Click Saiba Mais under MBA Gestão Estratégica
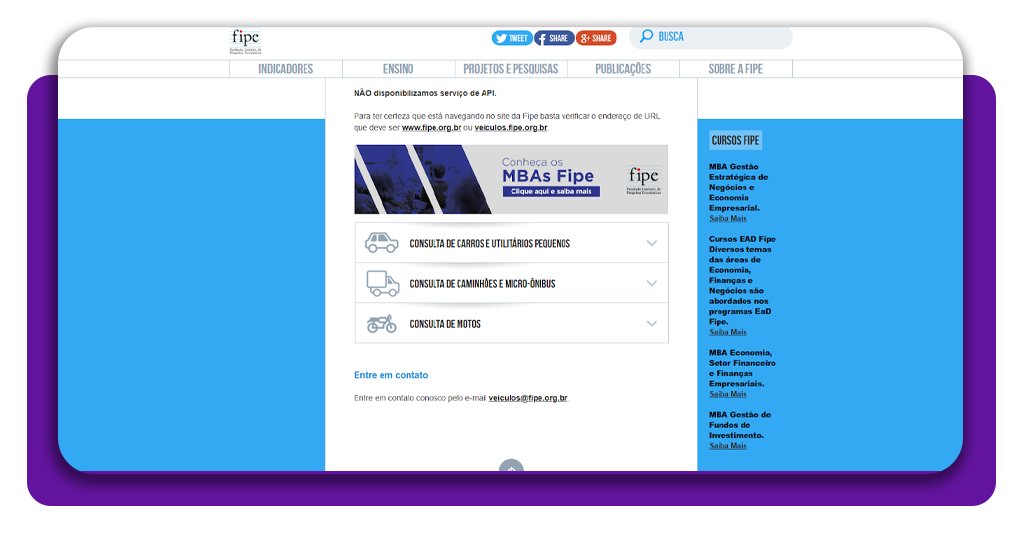Viewport: 1024px width, 536px height. (x=728, y=218)
